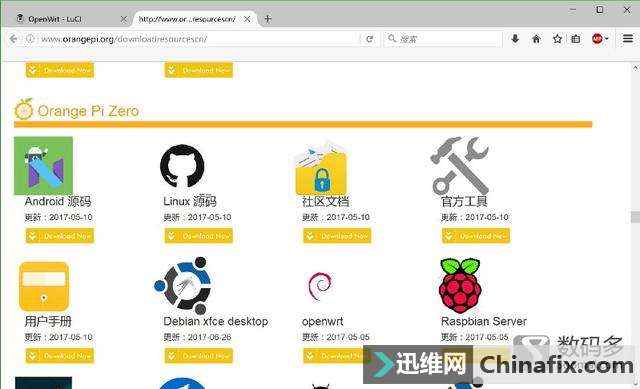Click the red Adblock extension icon

597,39
